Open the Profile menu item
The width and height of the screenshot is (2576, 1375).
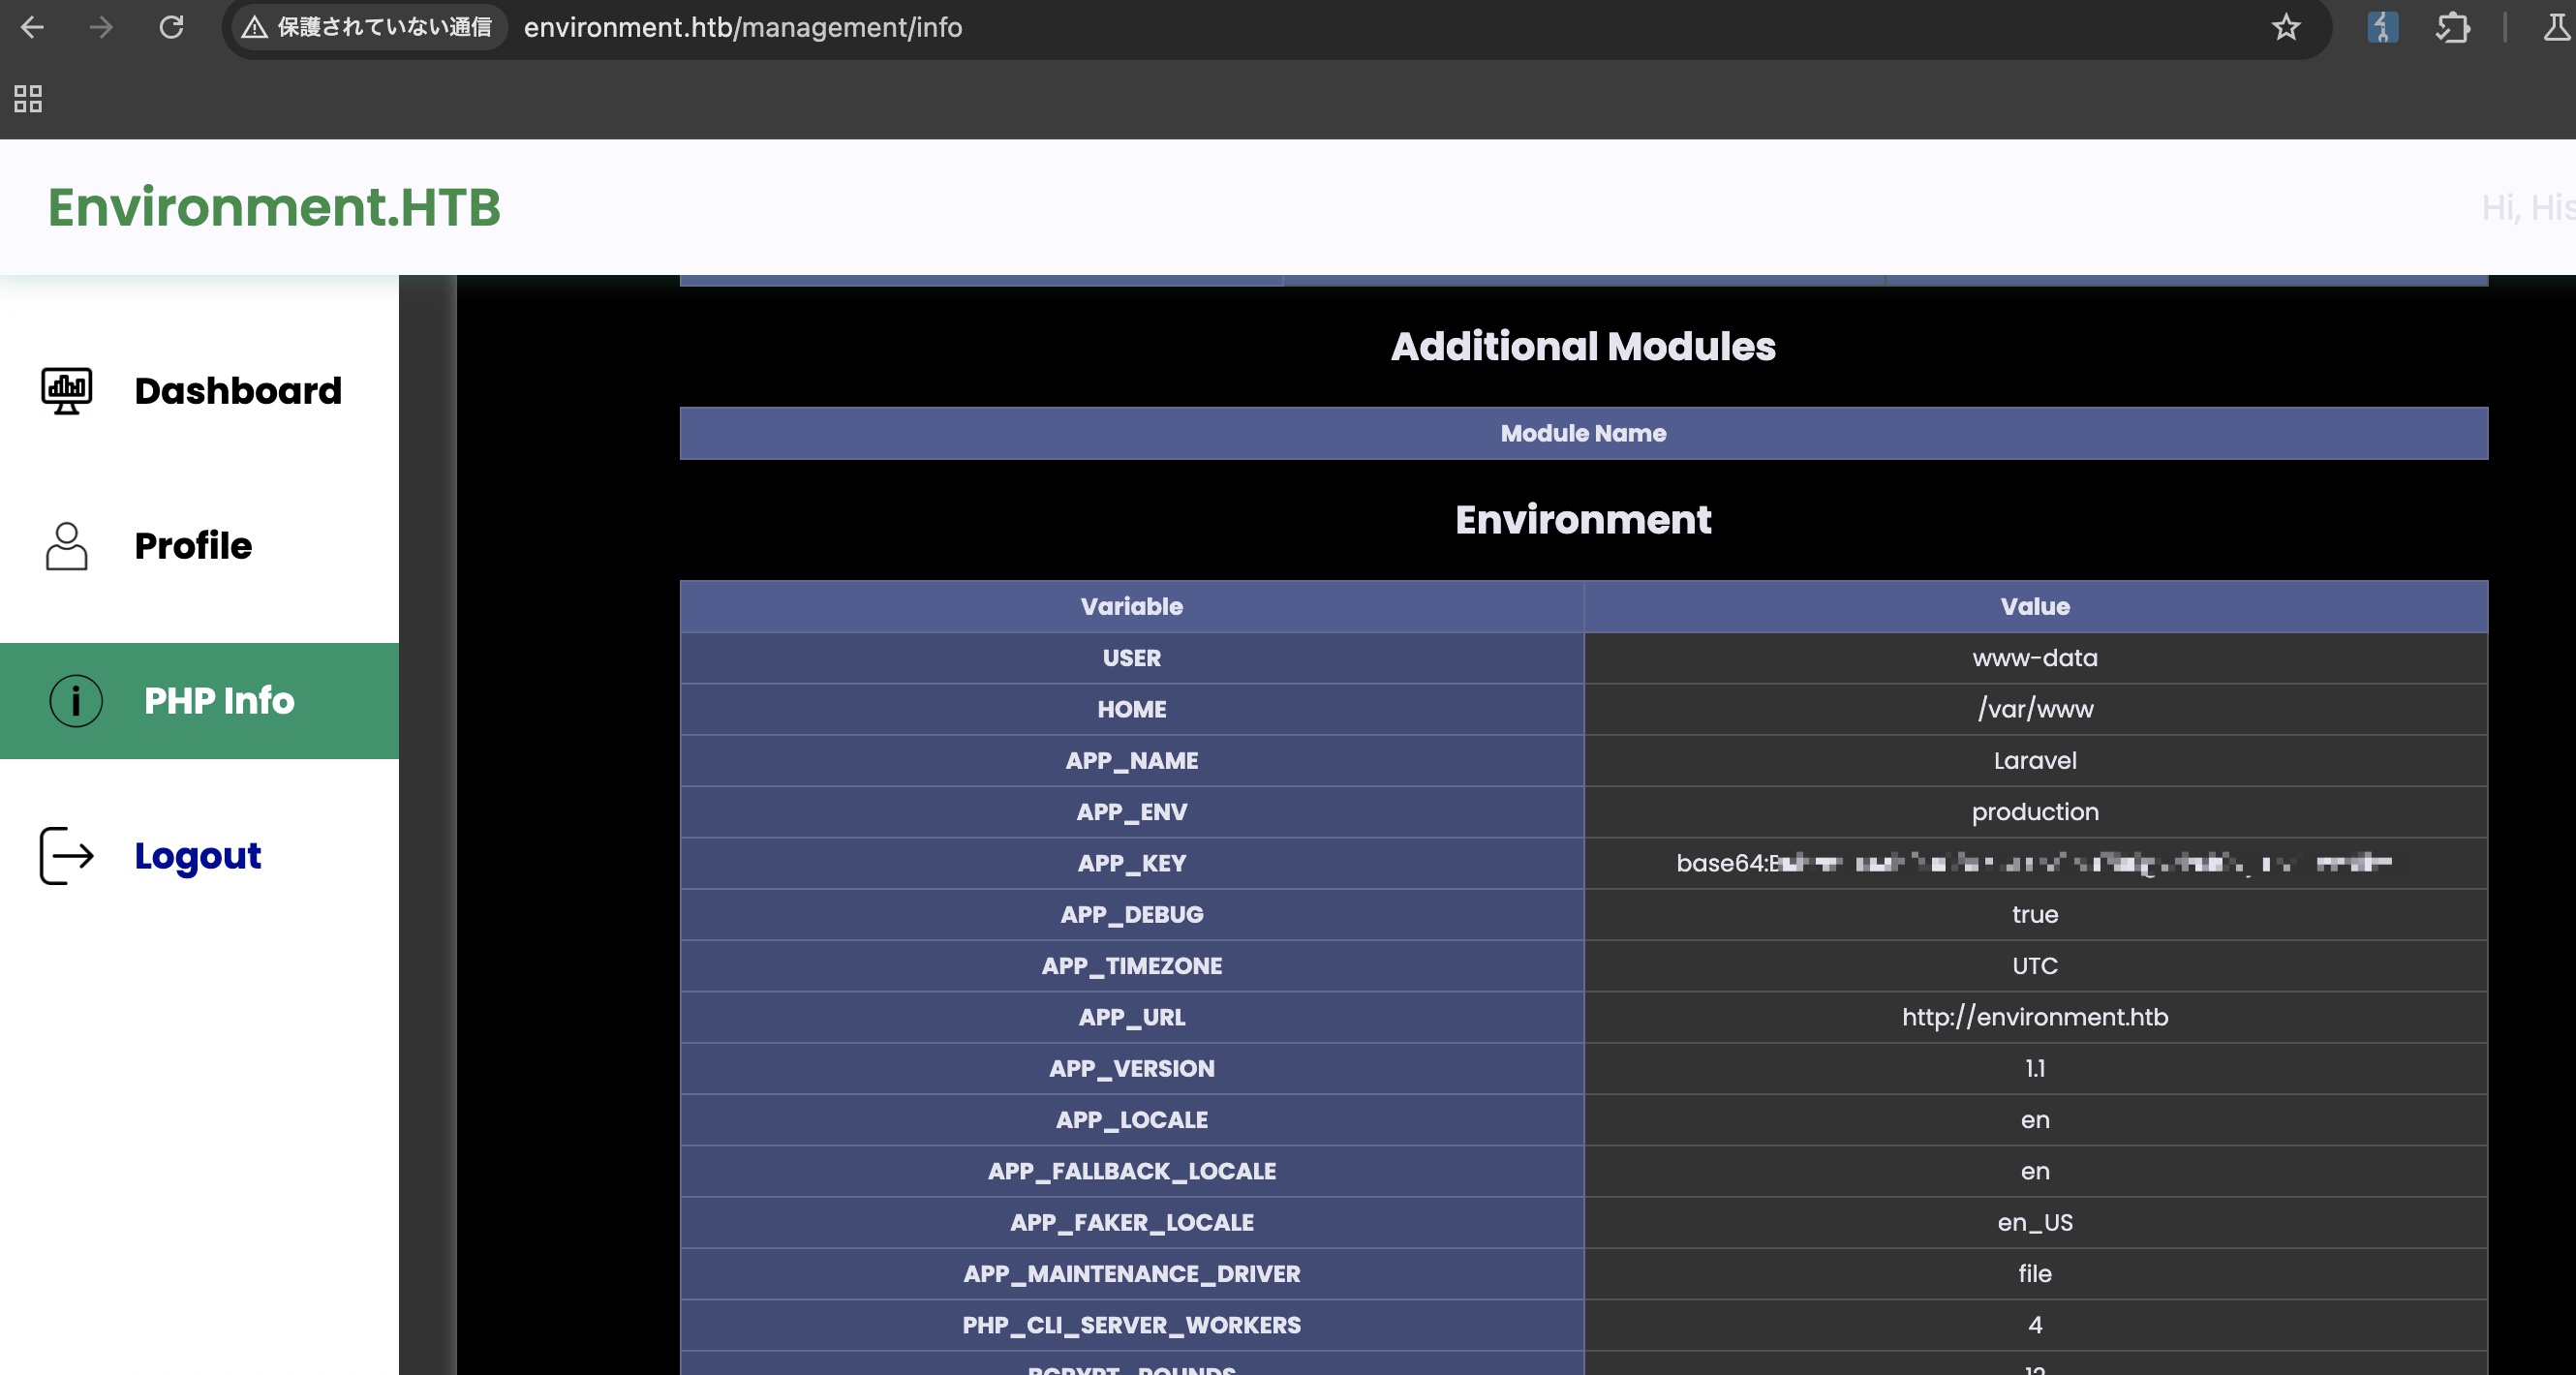click(193, 546)
